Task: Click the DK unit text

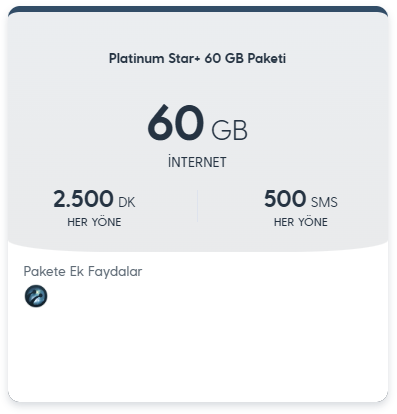Action: tap(127, 202)
